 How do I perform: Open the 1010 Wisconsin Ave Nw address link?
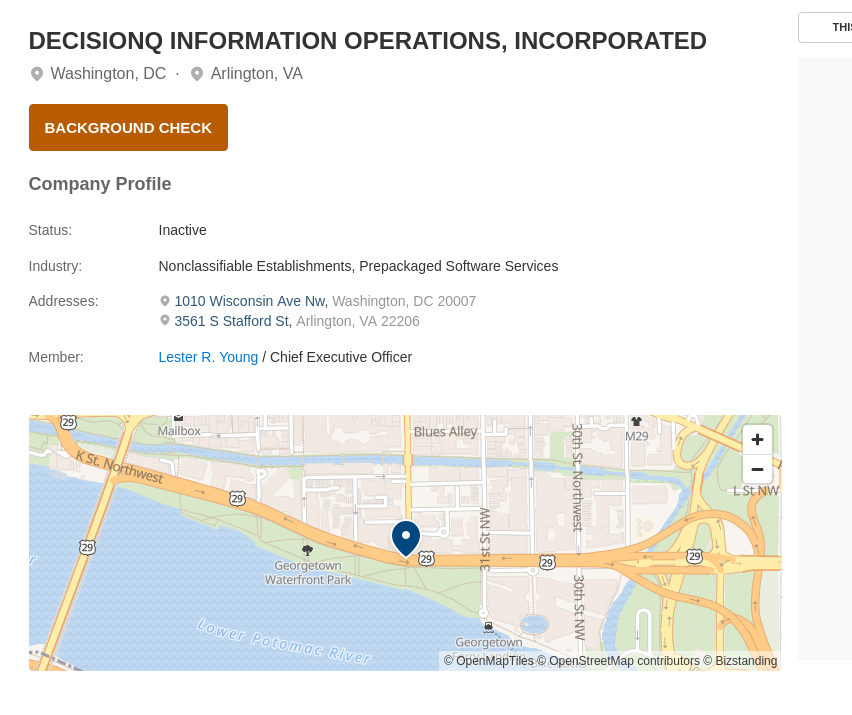[251, 301]
